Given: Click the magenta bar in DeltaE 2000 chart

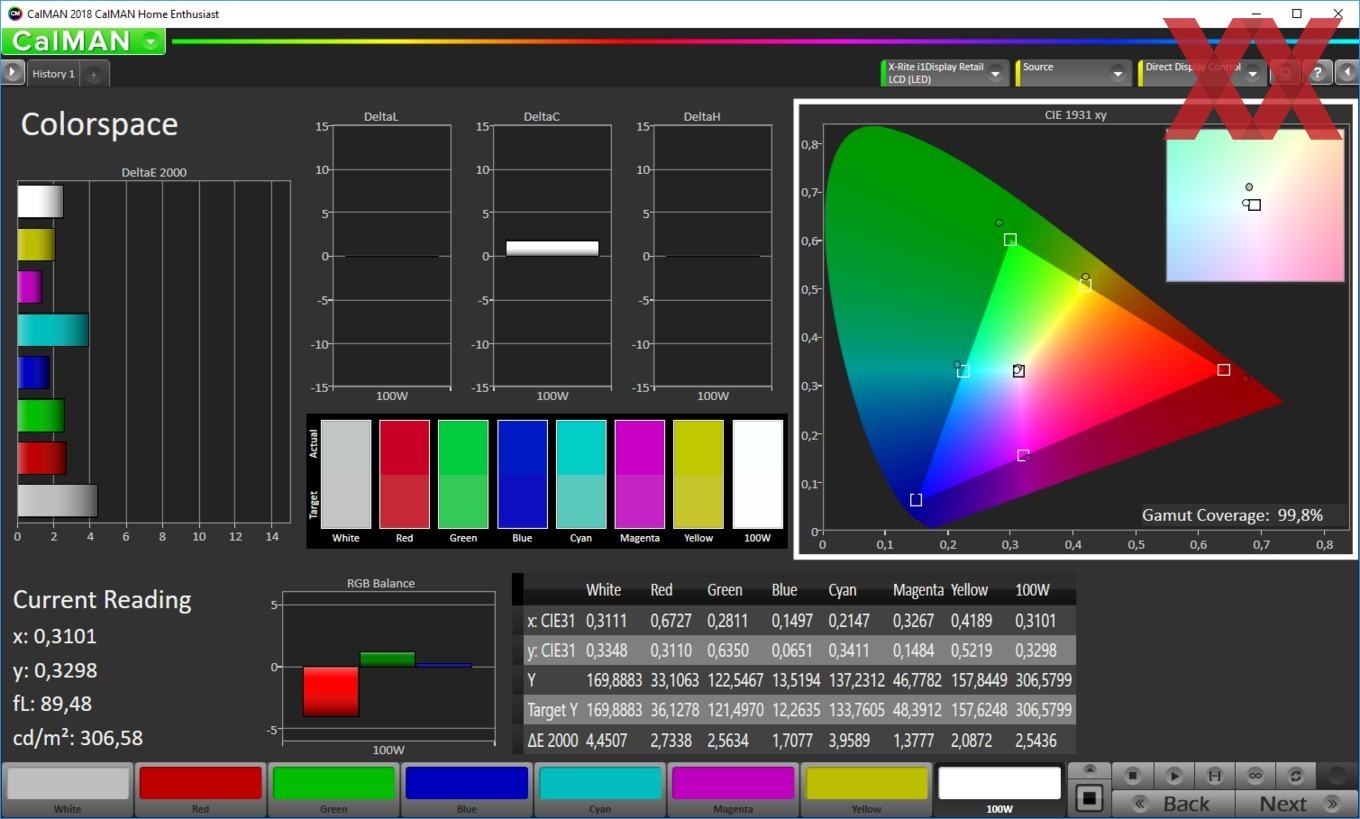Looking at the screenshot, I should [30, 287].
